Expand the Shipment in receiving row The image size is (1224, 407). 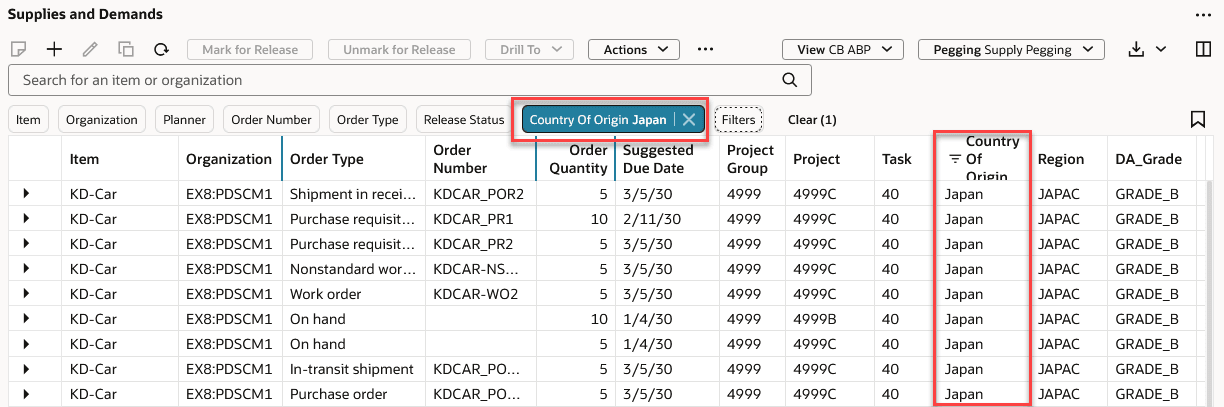point(26,194)
